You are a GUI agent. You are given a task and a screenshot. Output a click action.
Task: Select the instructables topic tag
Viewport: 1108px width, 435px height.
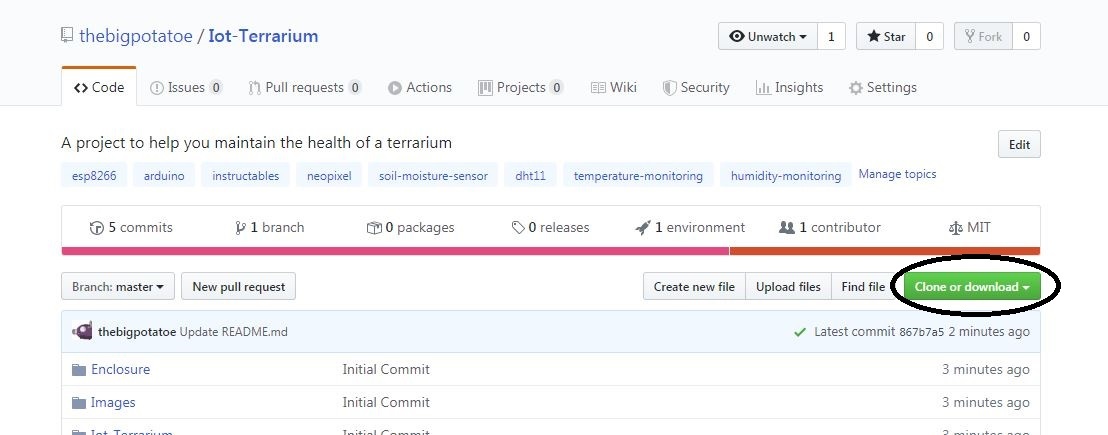tap(246, 176)
